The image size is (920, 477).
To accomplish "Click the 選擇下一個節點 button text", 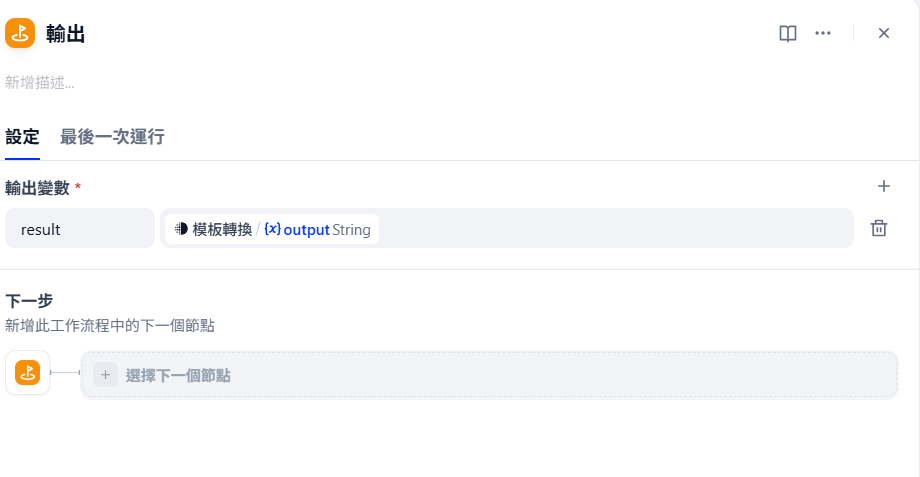I will pyautogui.click(x=178, y=375).
